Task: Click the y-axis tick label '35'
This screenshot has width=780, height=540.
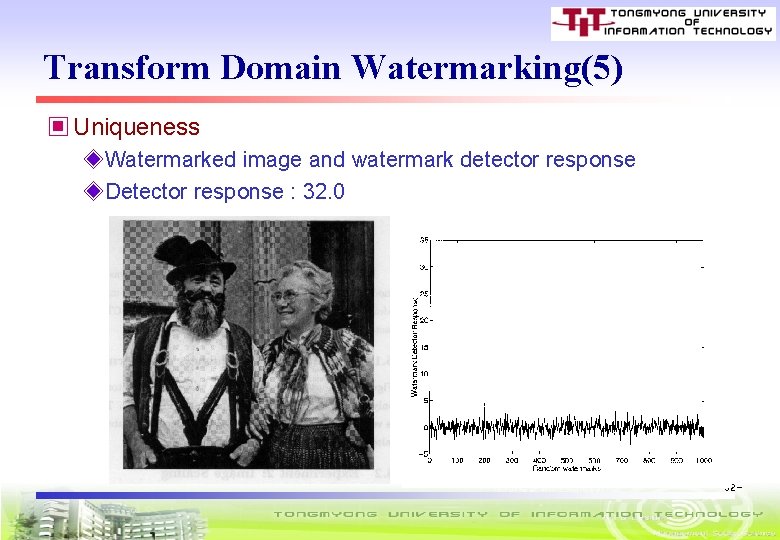Action: [x=423, y=240]
